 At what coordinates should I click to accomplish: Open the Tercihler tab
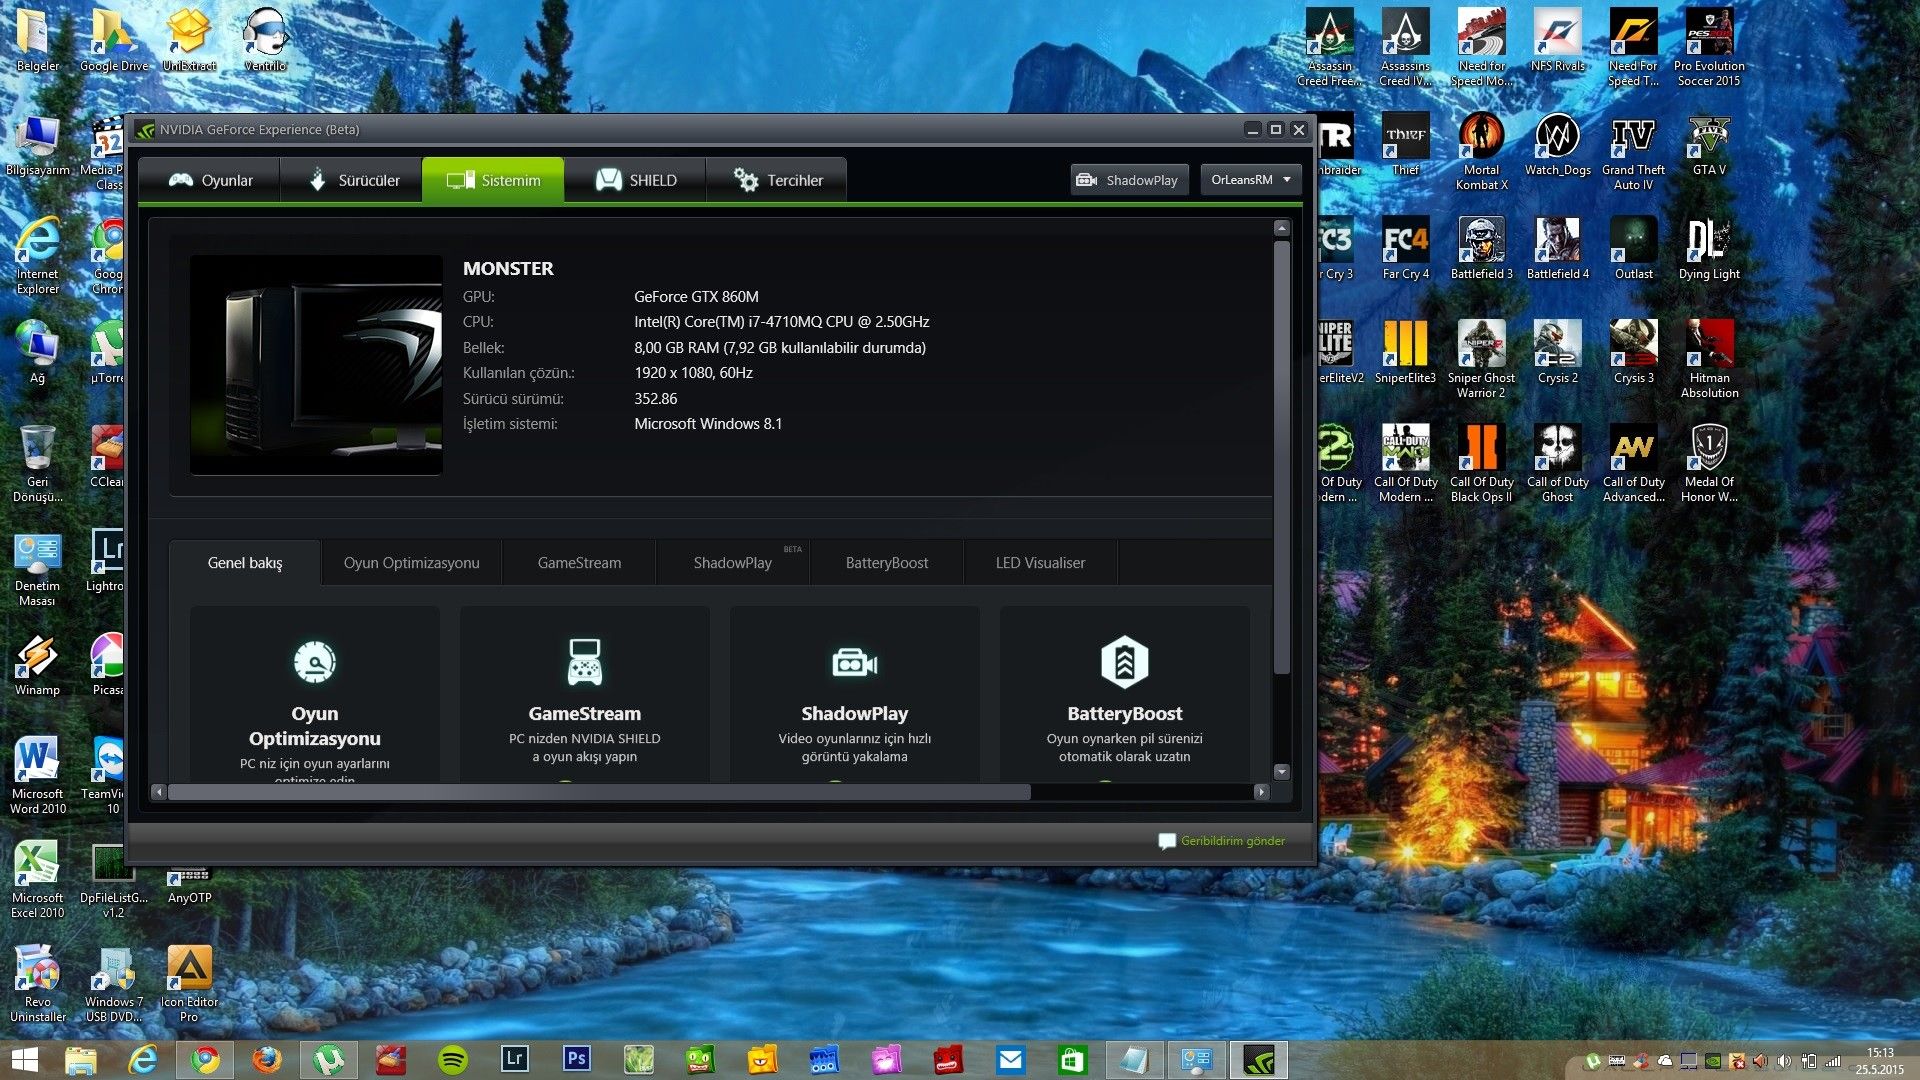[778, 181]
